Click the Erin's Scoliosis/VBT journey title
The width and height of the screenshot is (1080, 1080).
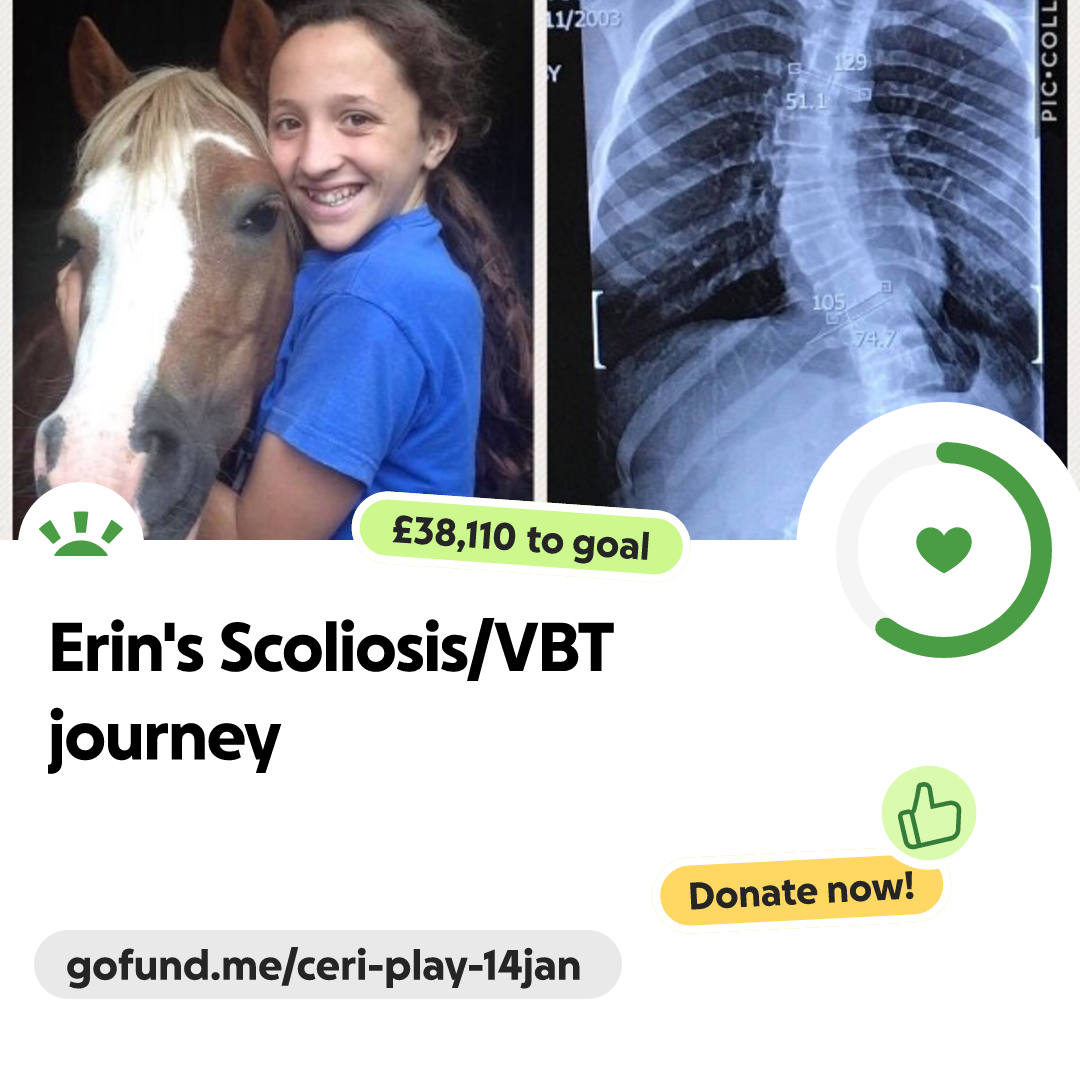point(331,693)
